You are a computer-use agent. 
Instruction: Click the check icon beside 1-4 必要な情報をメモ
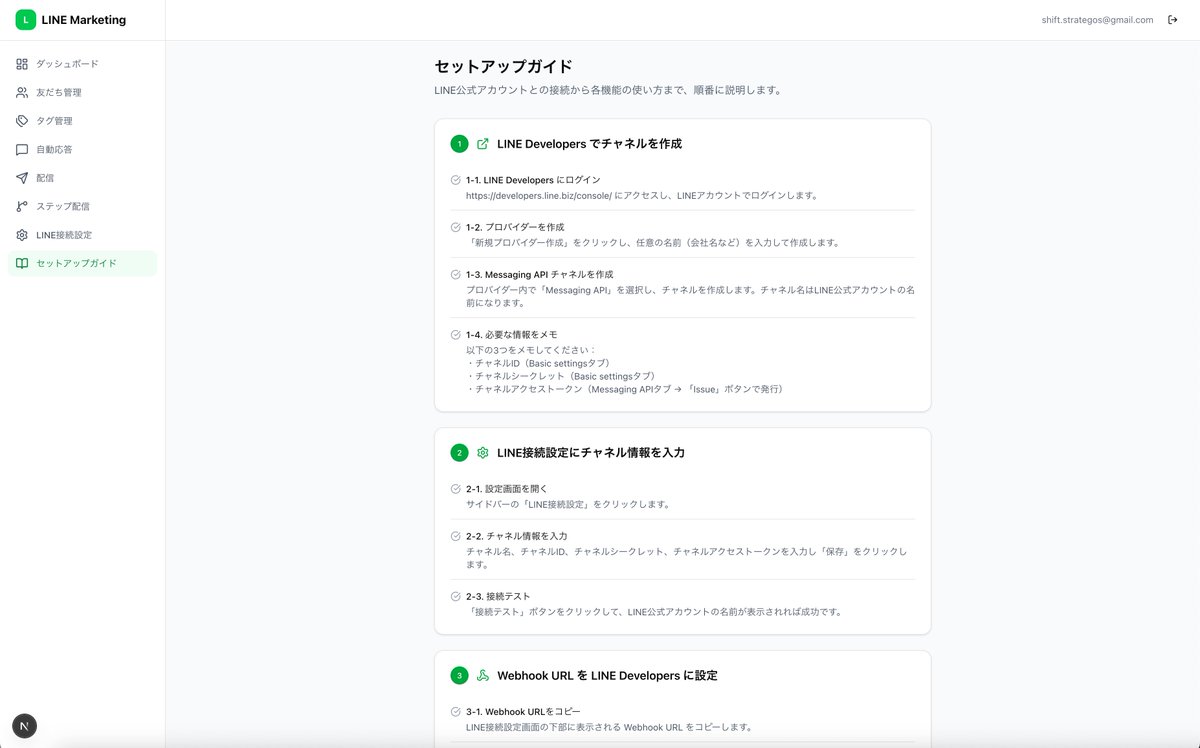(x=456, y=335)
